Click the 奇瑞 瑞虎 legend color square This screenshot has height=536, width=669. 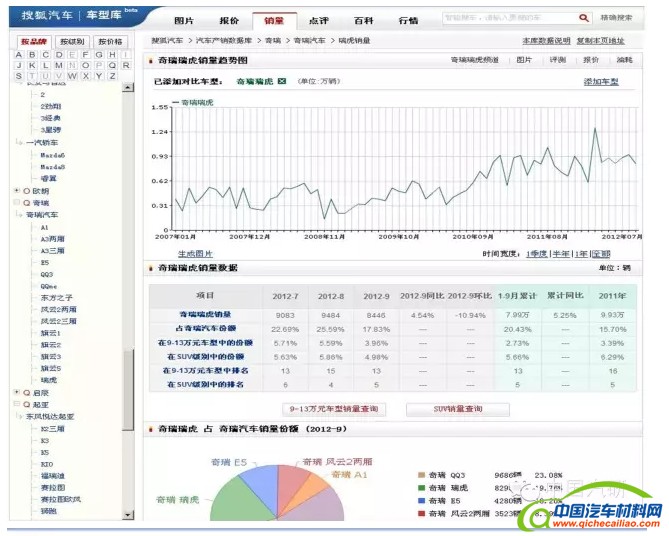pos(422,488)
